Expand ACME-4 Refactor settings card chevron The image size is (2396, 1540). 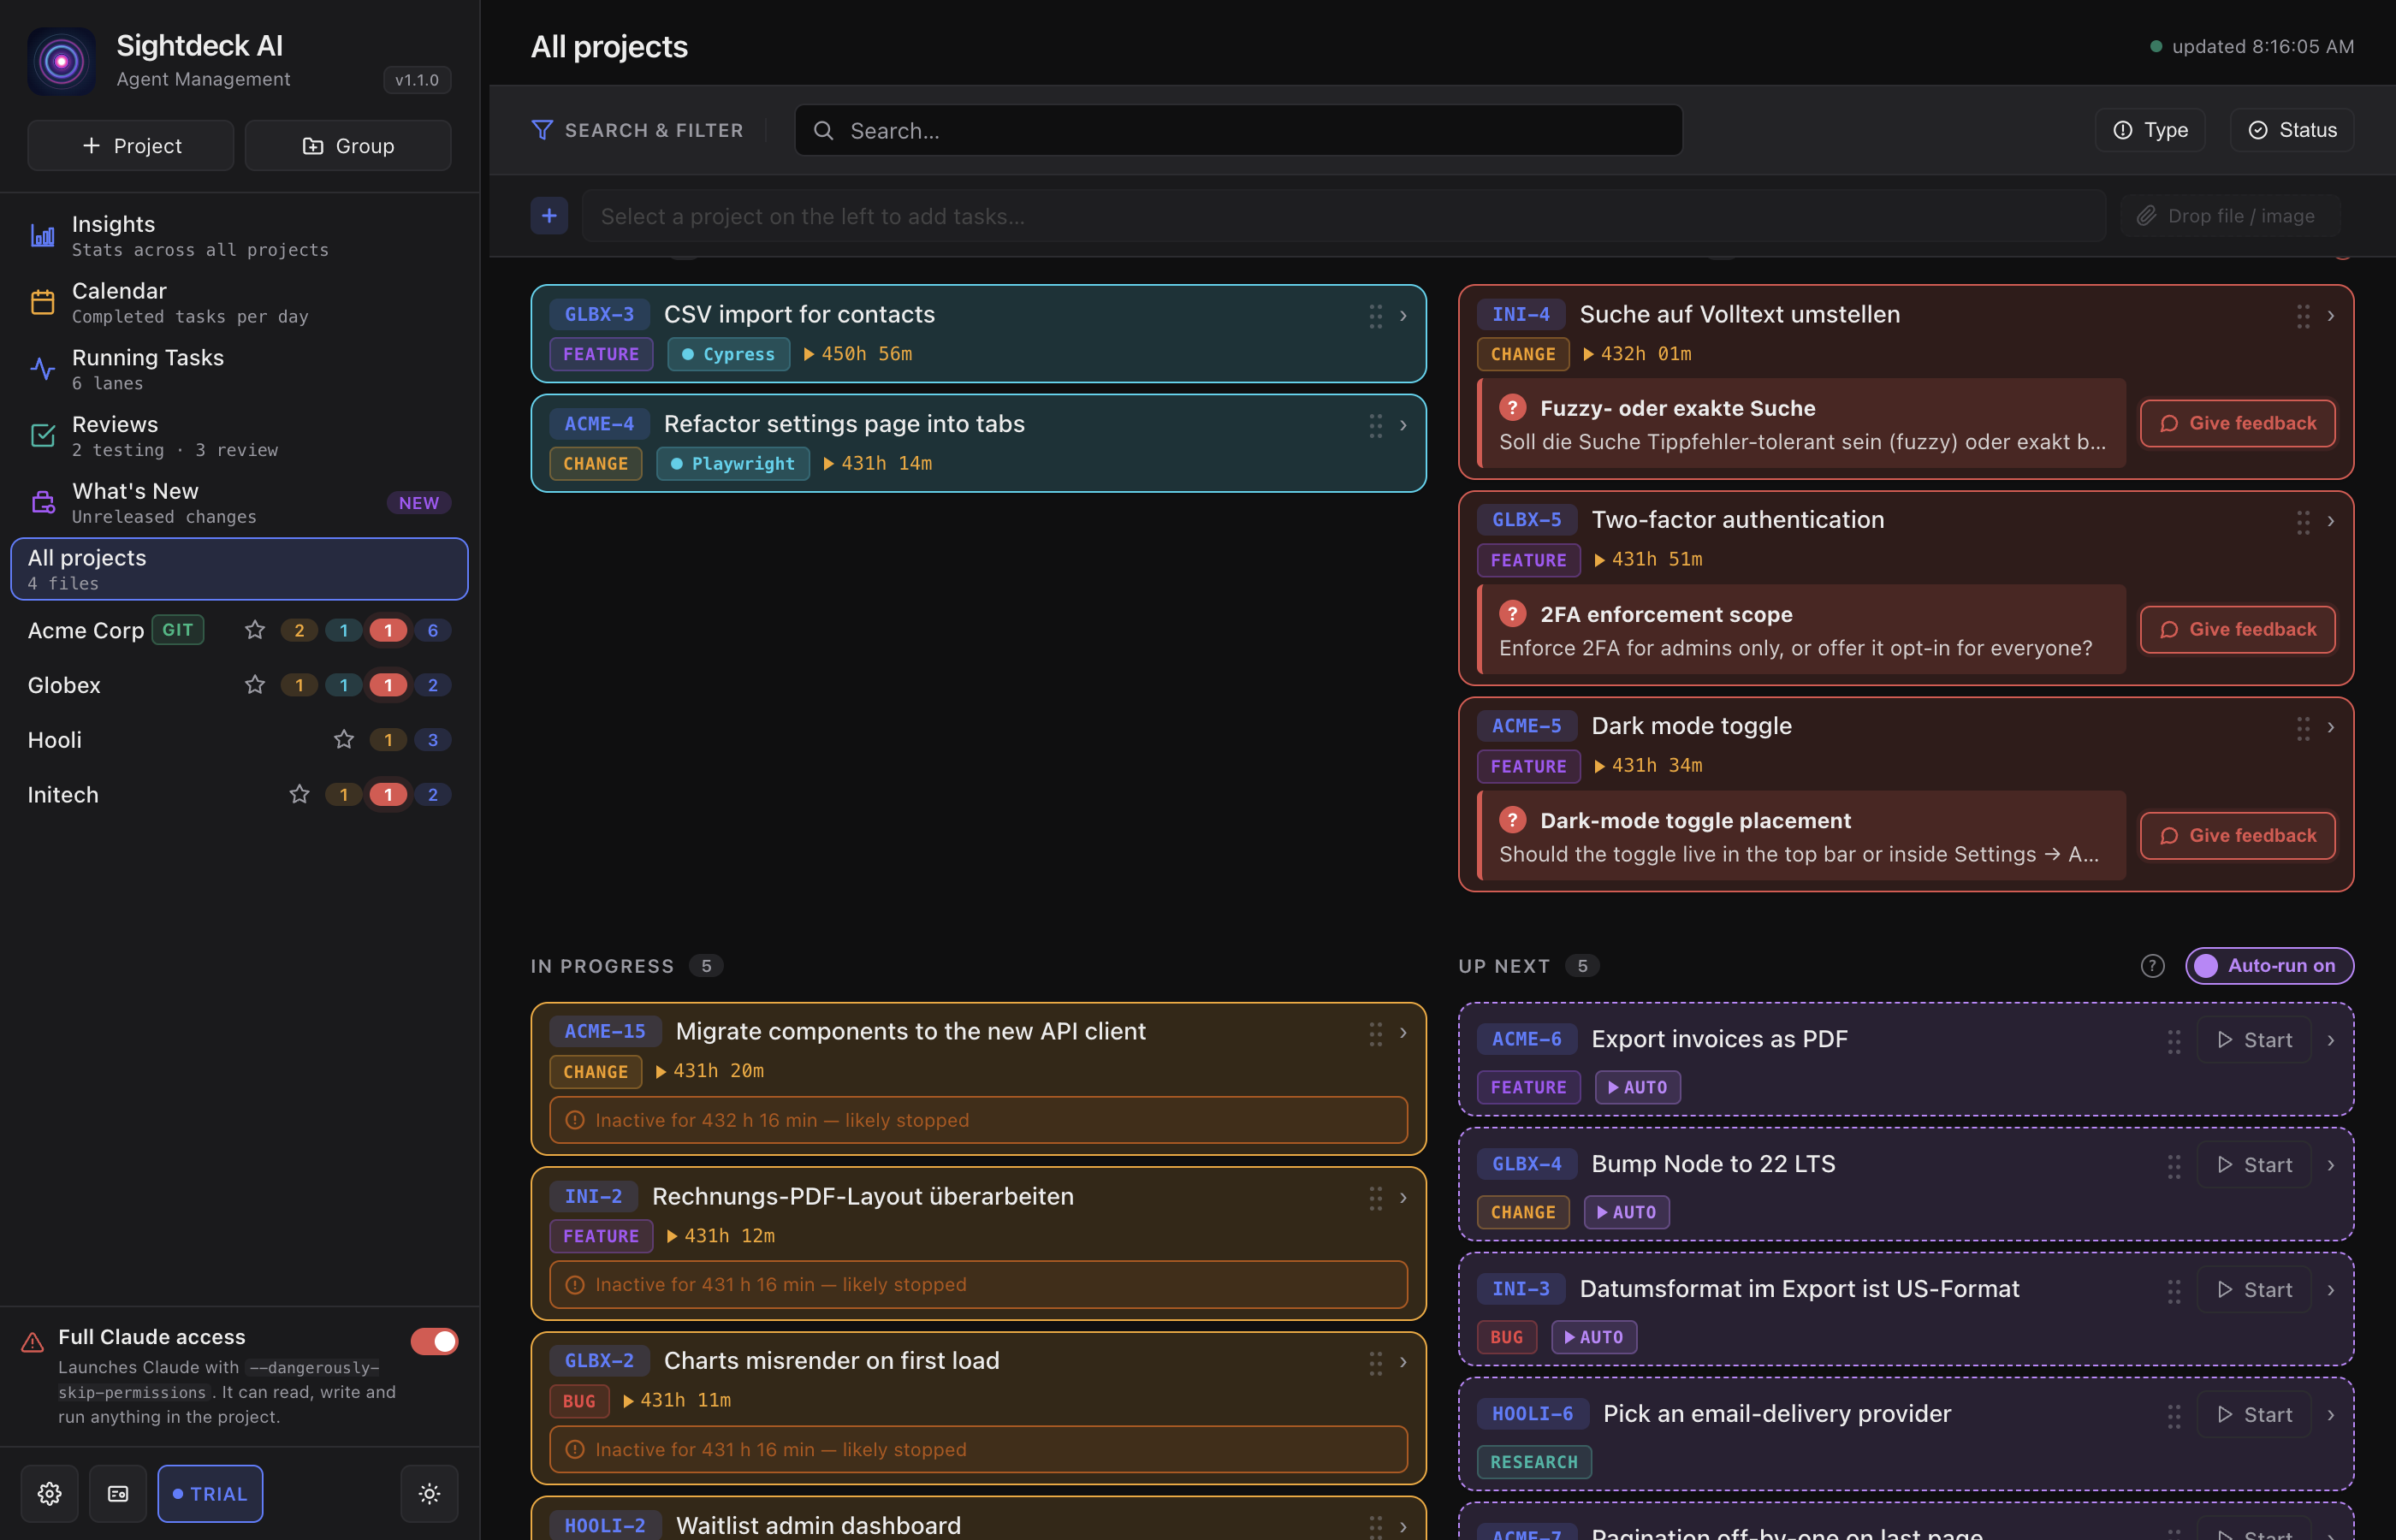pos(1404,426)
